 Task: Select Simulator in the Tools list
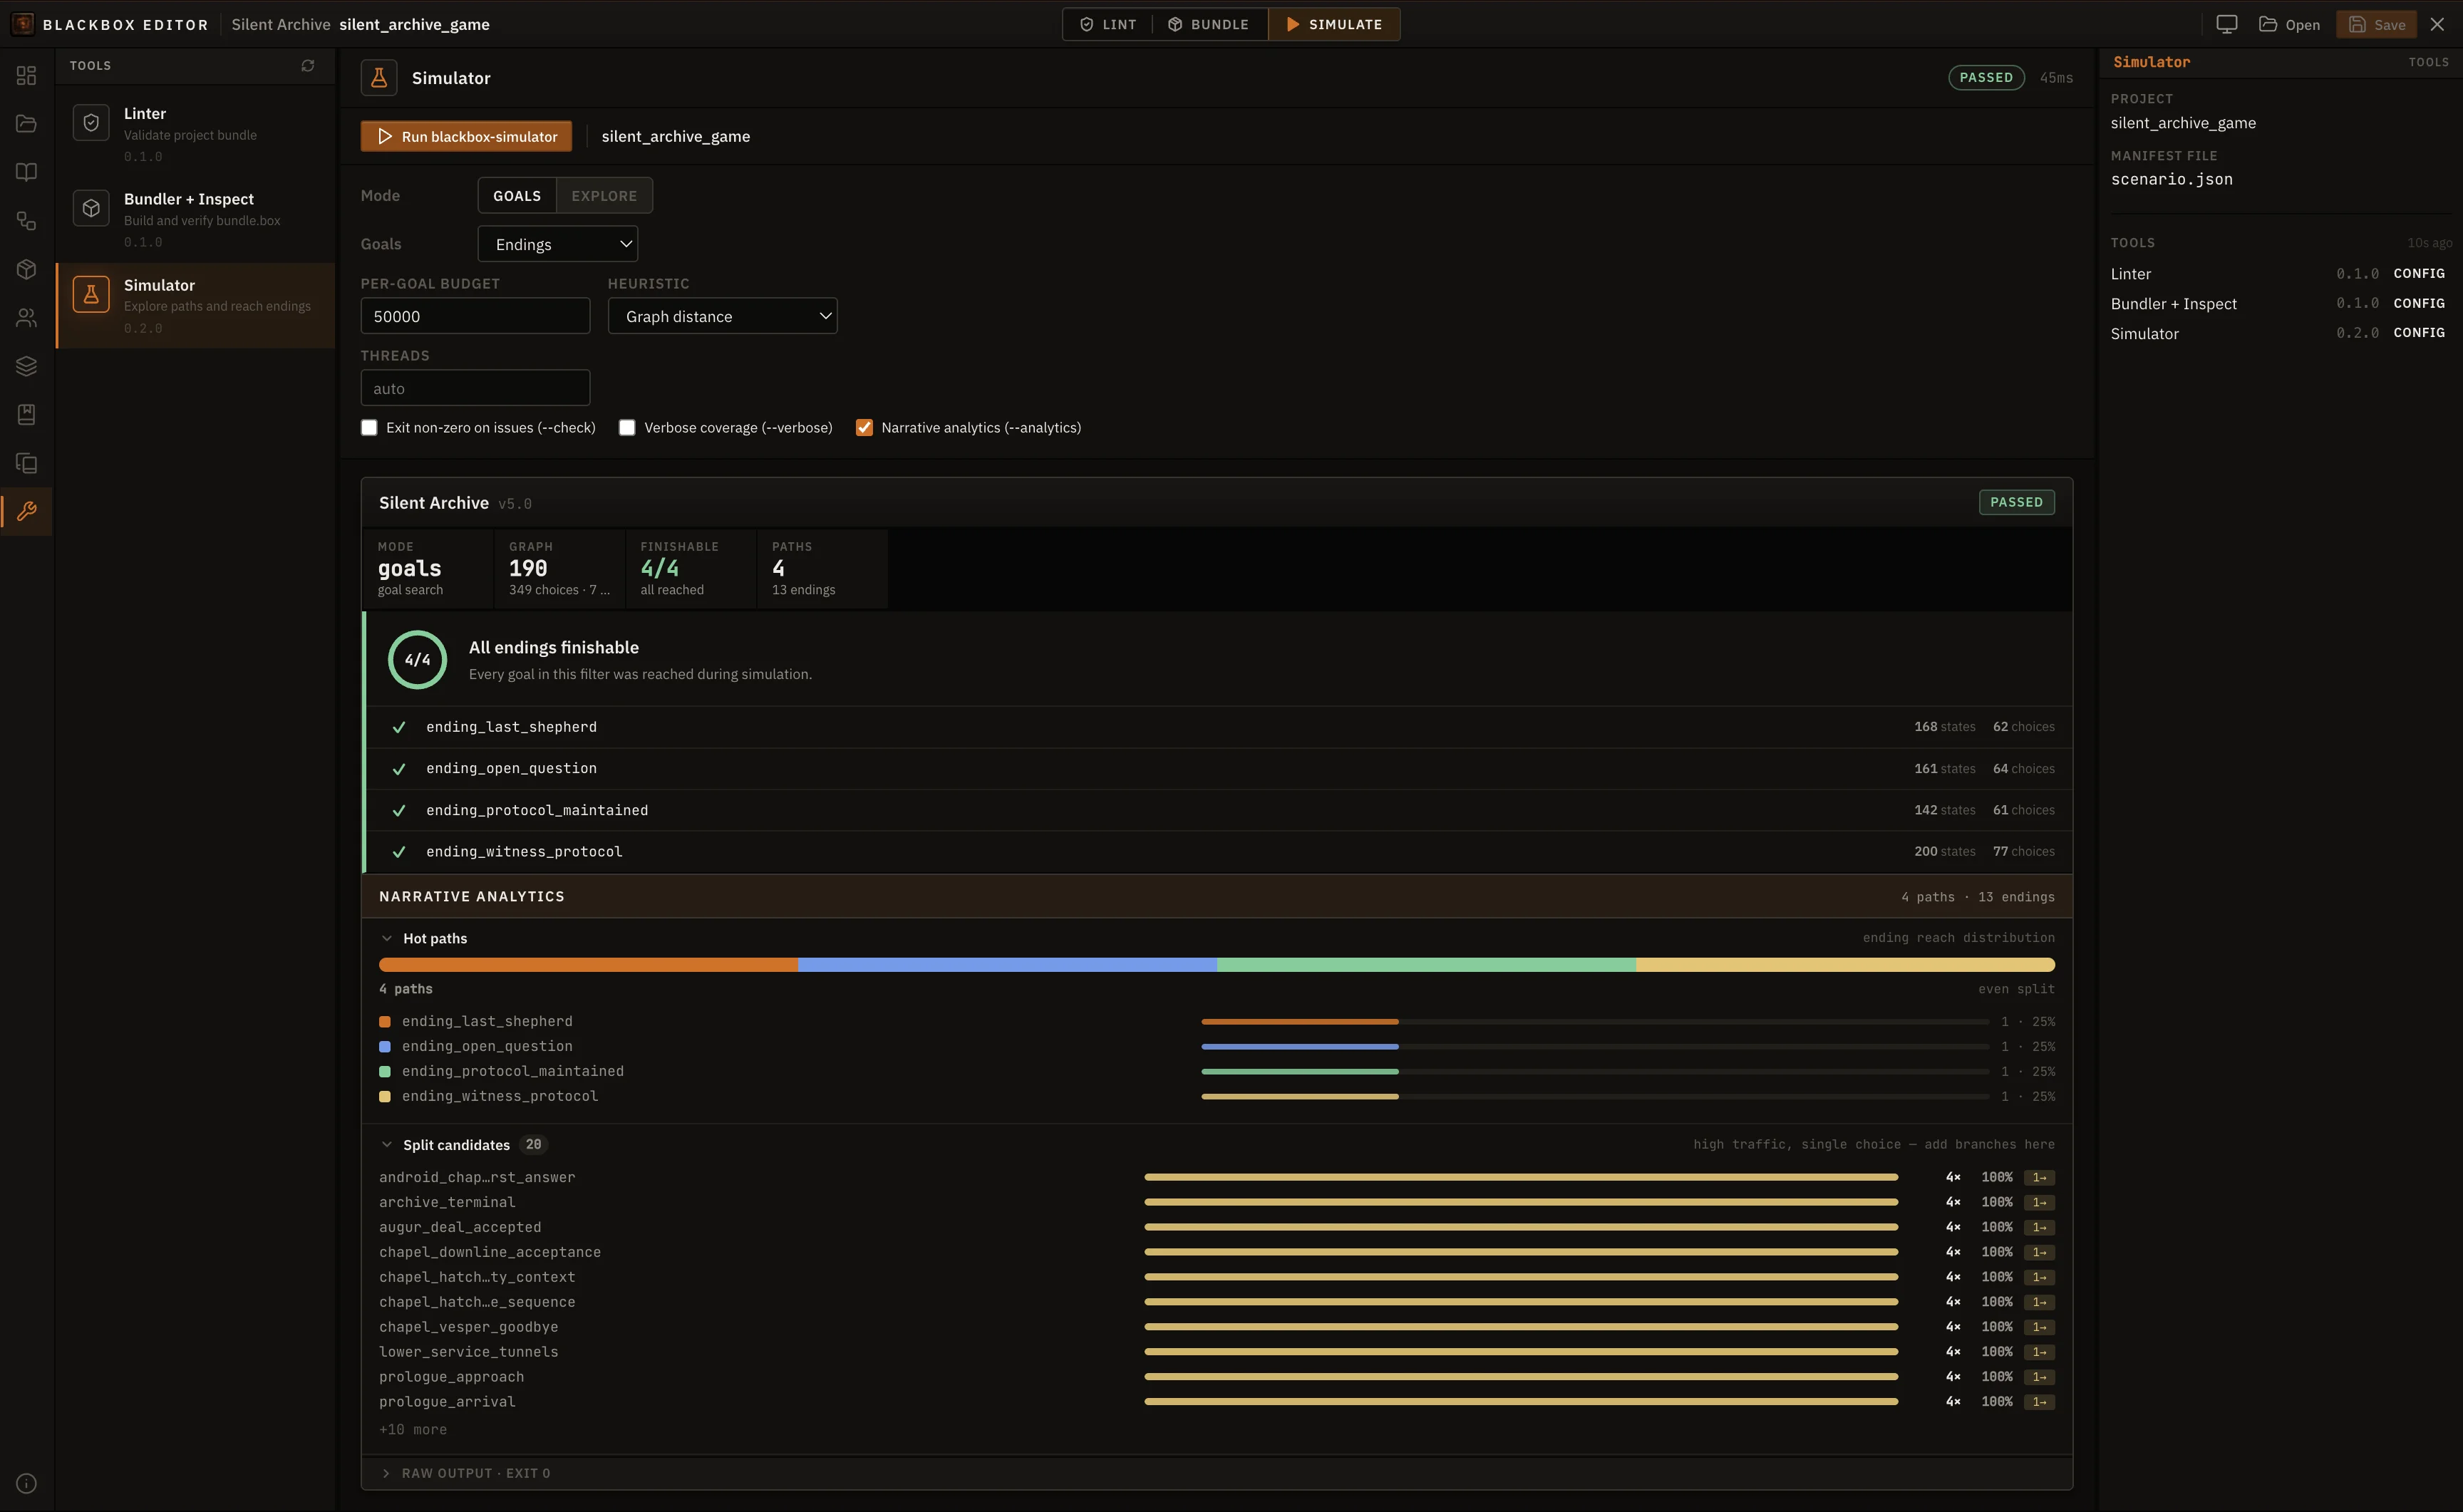[x=196, y=305]
